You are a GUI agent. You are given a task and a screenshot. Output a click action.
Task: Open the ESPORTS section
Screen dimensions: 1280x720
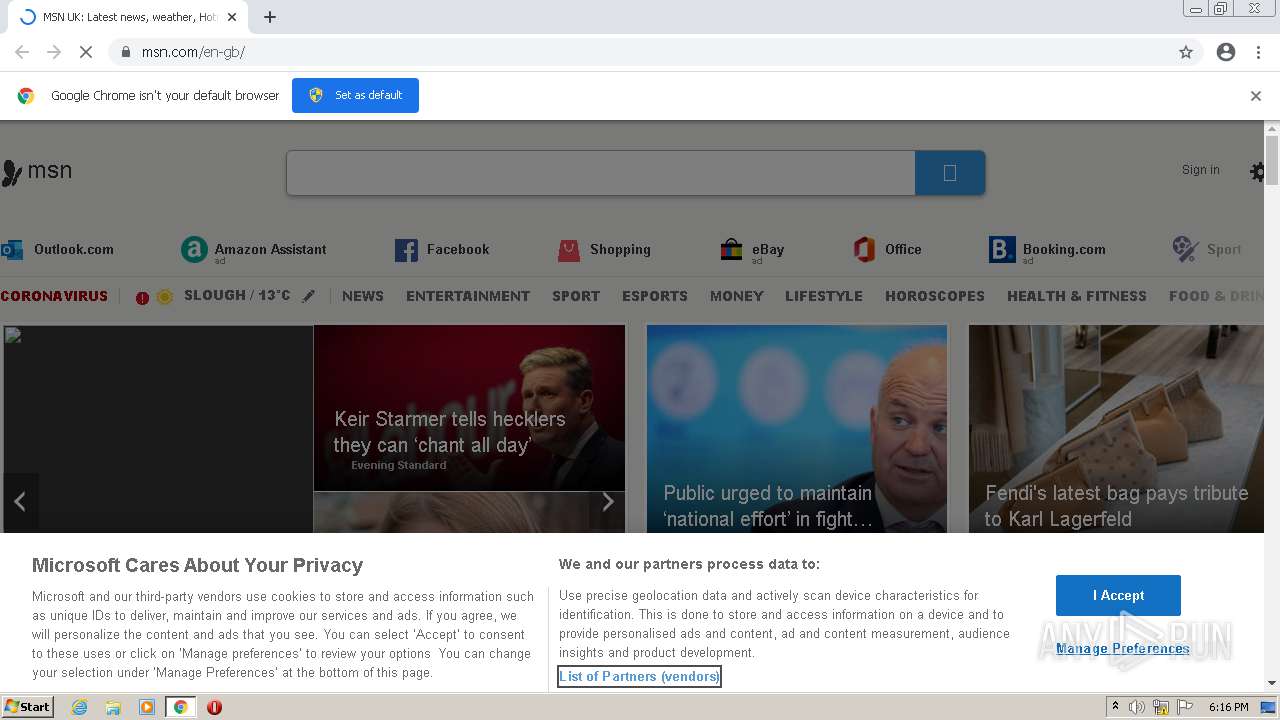pos(655,296)
